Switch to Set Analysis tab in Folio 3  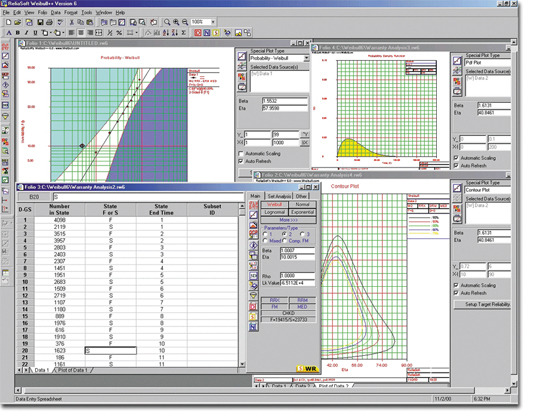tap(279, 196)
